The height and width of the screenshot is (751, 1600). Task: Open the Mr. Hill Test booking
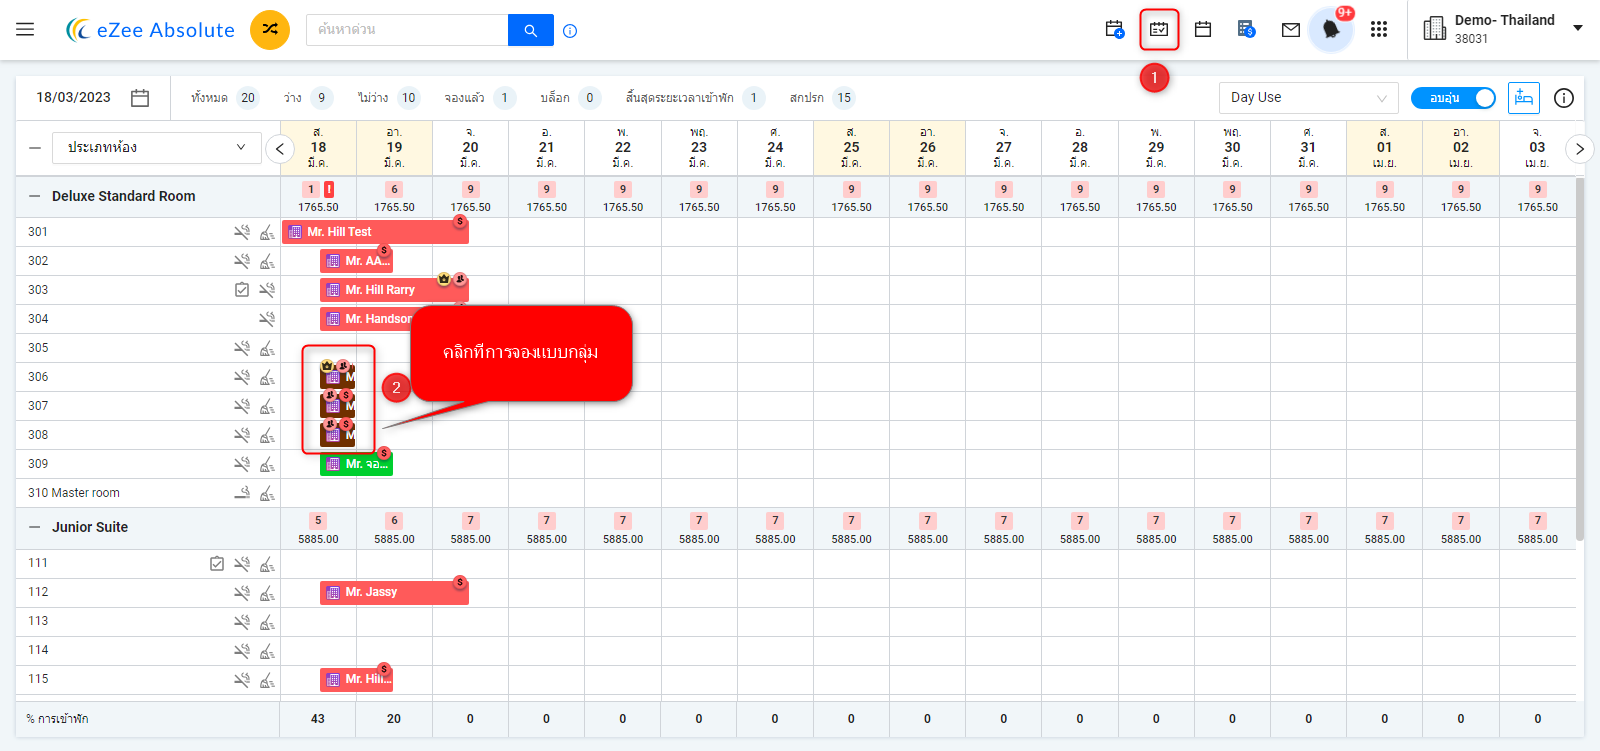pos(375,232)
